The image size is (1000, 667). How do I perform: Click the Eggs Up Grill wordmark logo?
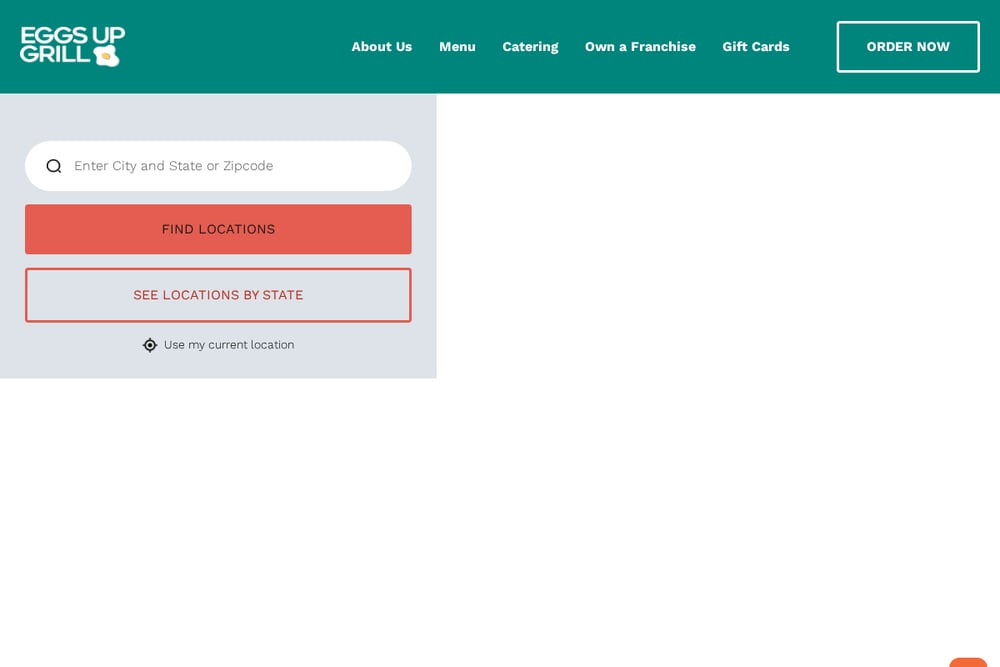[x=72, y=46]
